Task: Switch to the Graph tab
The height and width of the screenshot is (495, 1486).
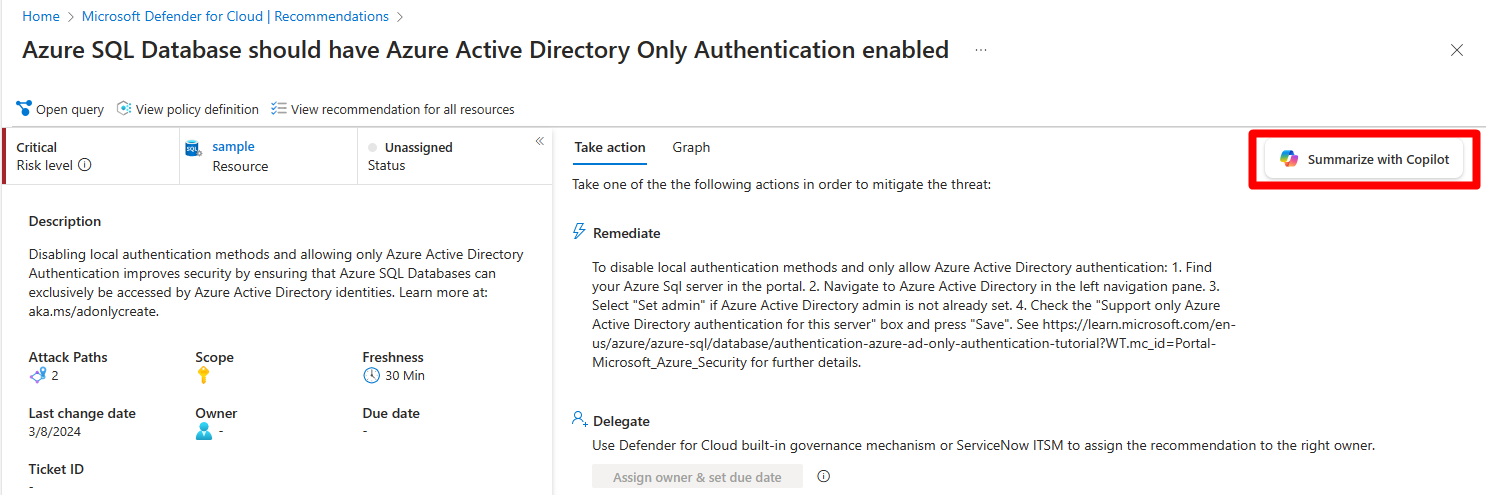Action: coord(691,147)
